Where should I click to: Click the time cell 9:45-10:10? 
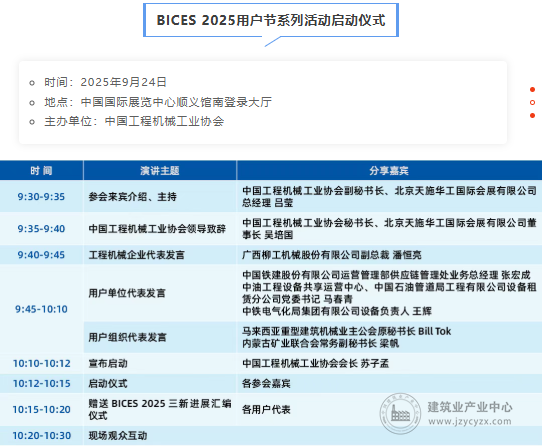coord(41,309)
